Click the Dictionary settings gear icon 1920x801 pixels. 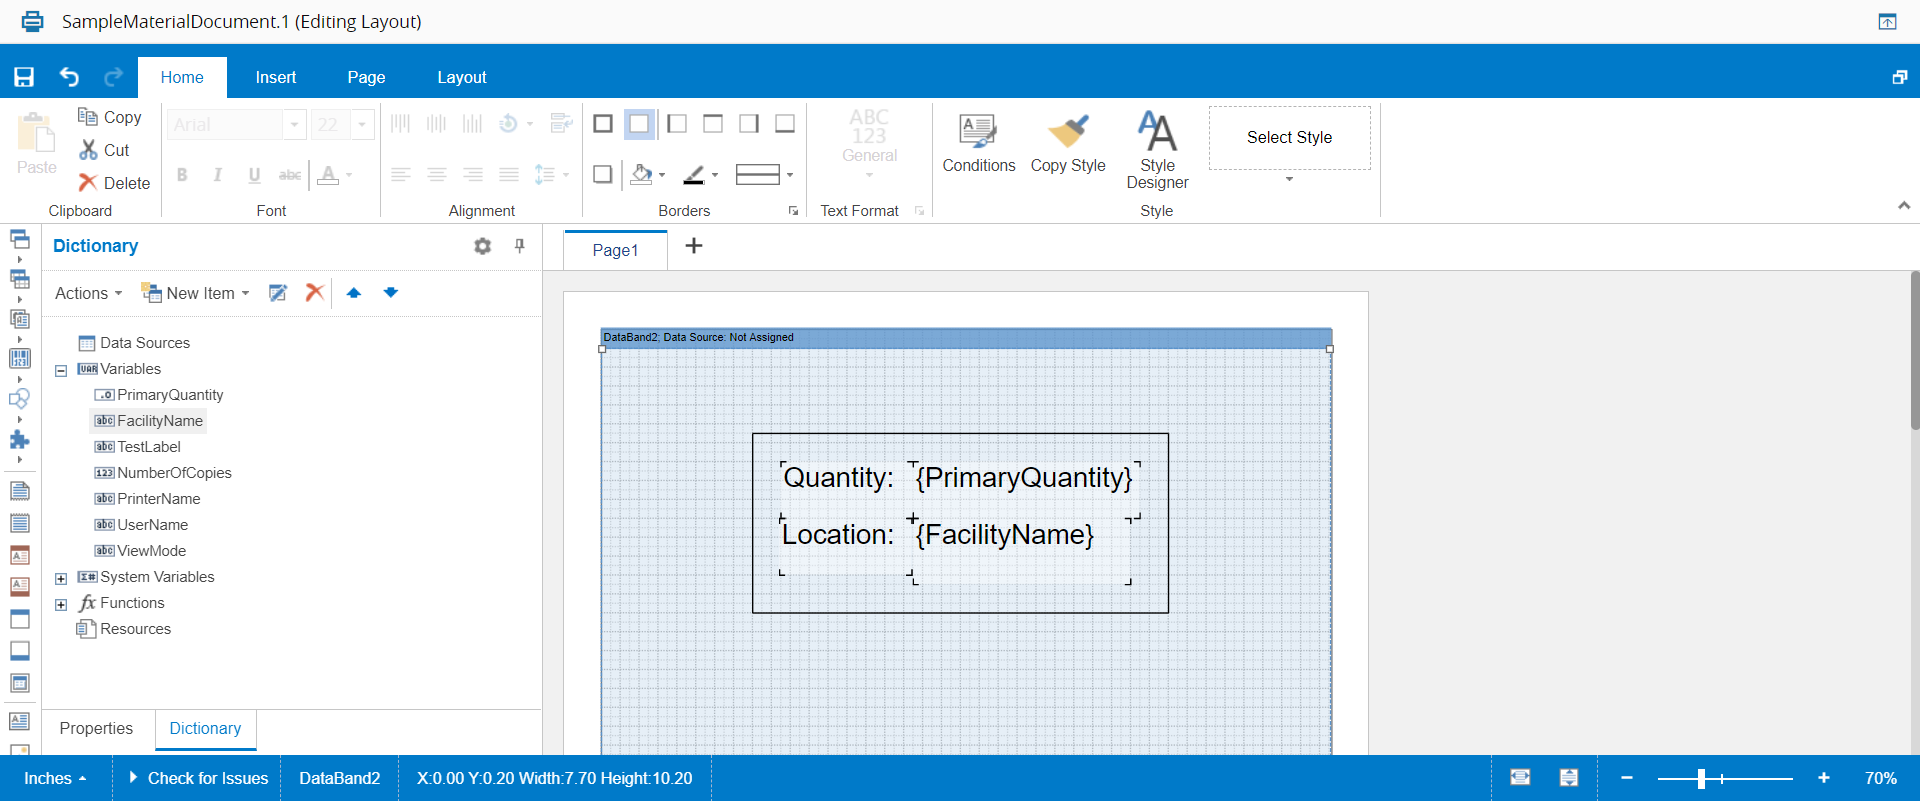click(x=482, y=246)
